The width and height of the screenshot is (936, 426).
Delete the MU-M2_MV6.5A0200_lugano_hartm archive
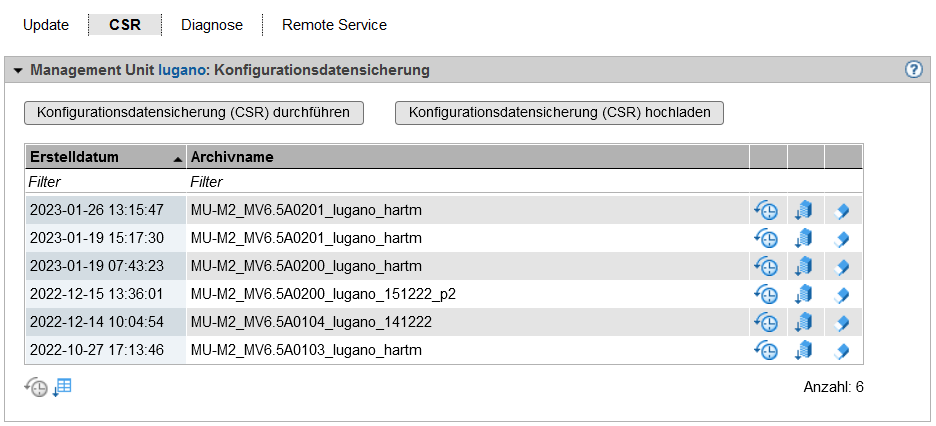click(842, 266)
